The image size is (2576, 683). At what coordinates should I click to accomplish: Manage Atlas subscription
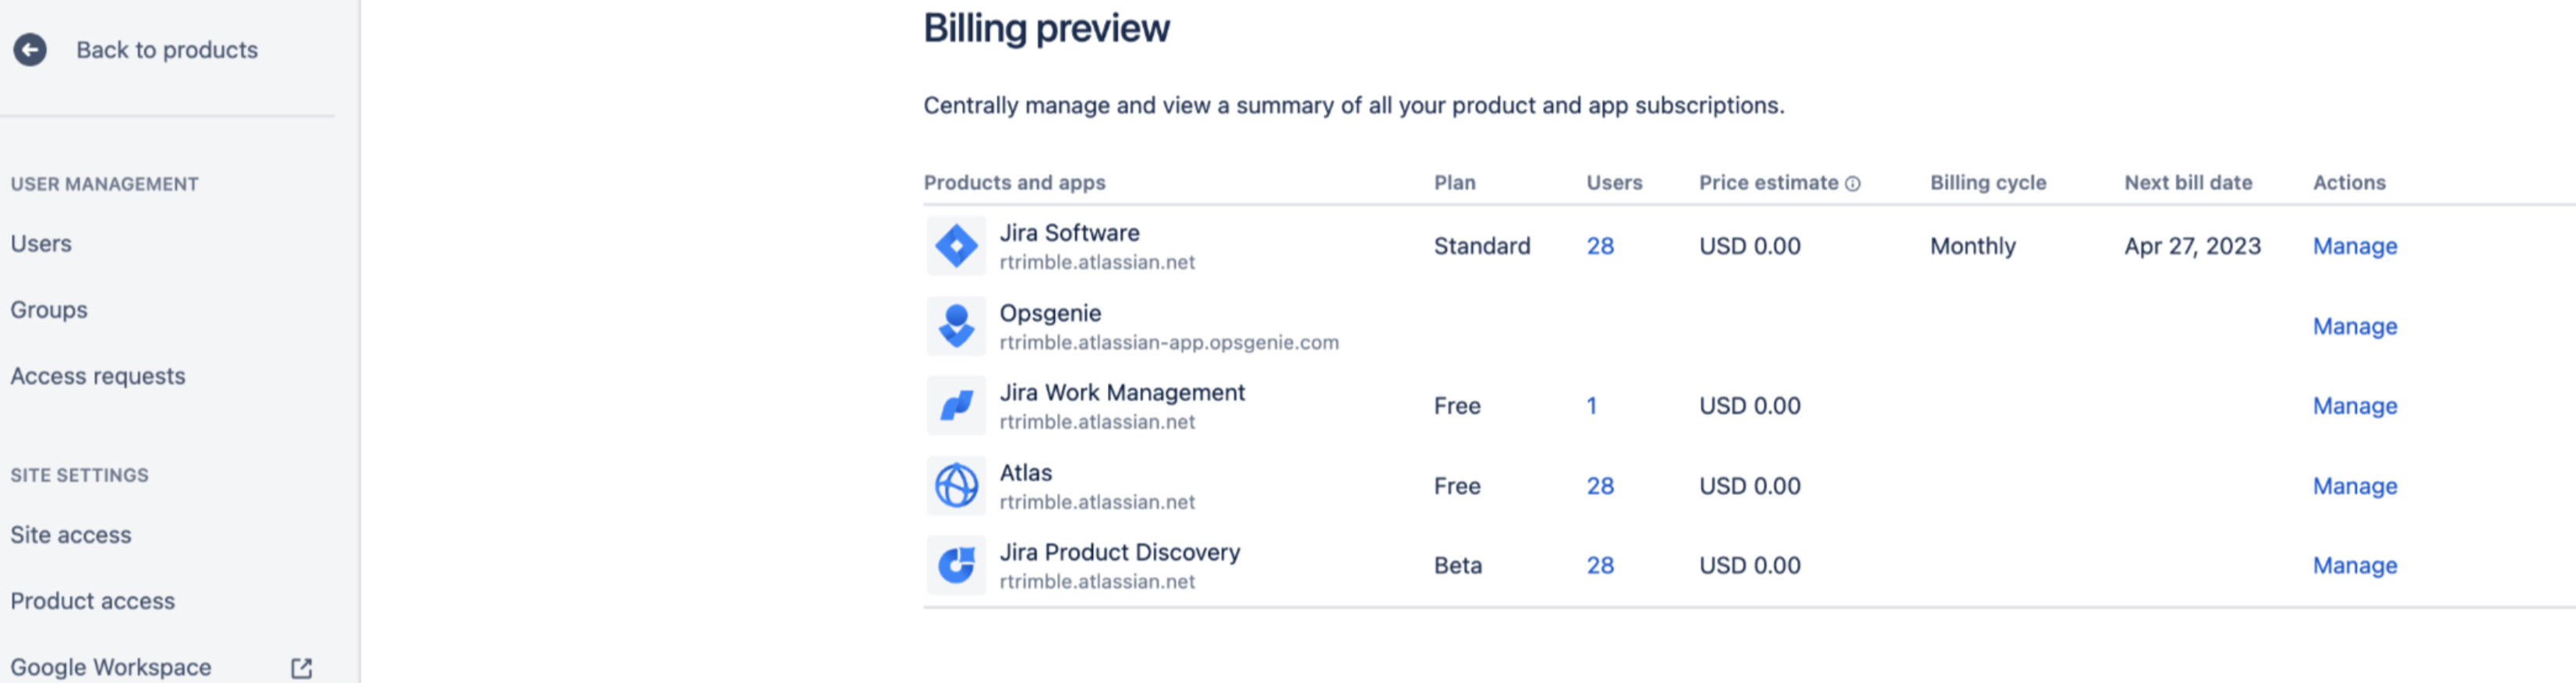(2354, 486)
